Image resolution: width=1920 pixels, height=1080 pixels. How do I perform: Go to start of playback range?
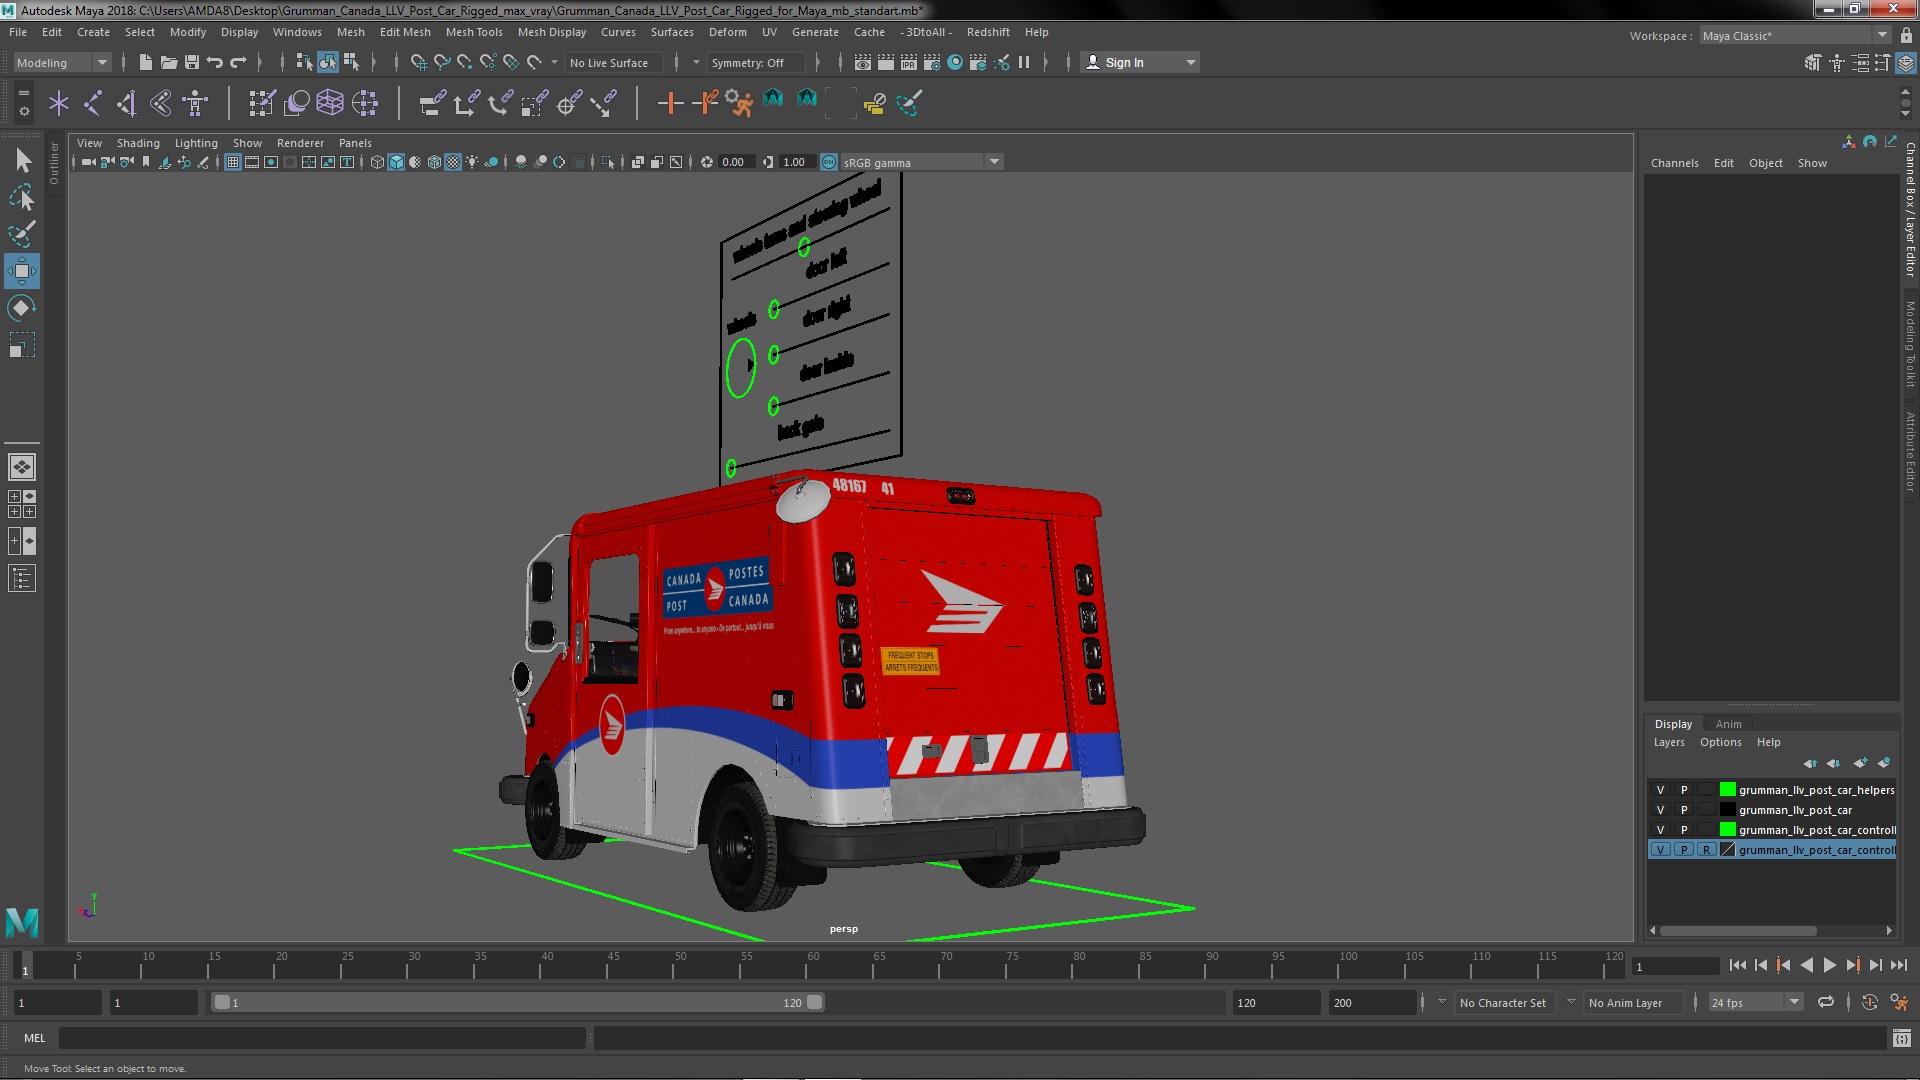tap(1737, 965)
